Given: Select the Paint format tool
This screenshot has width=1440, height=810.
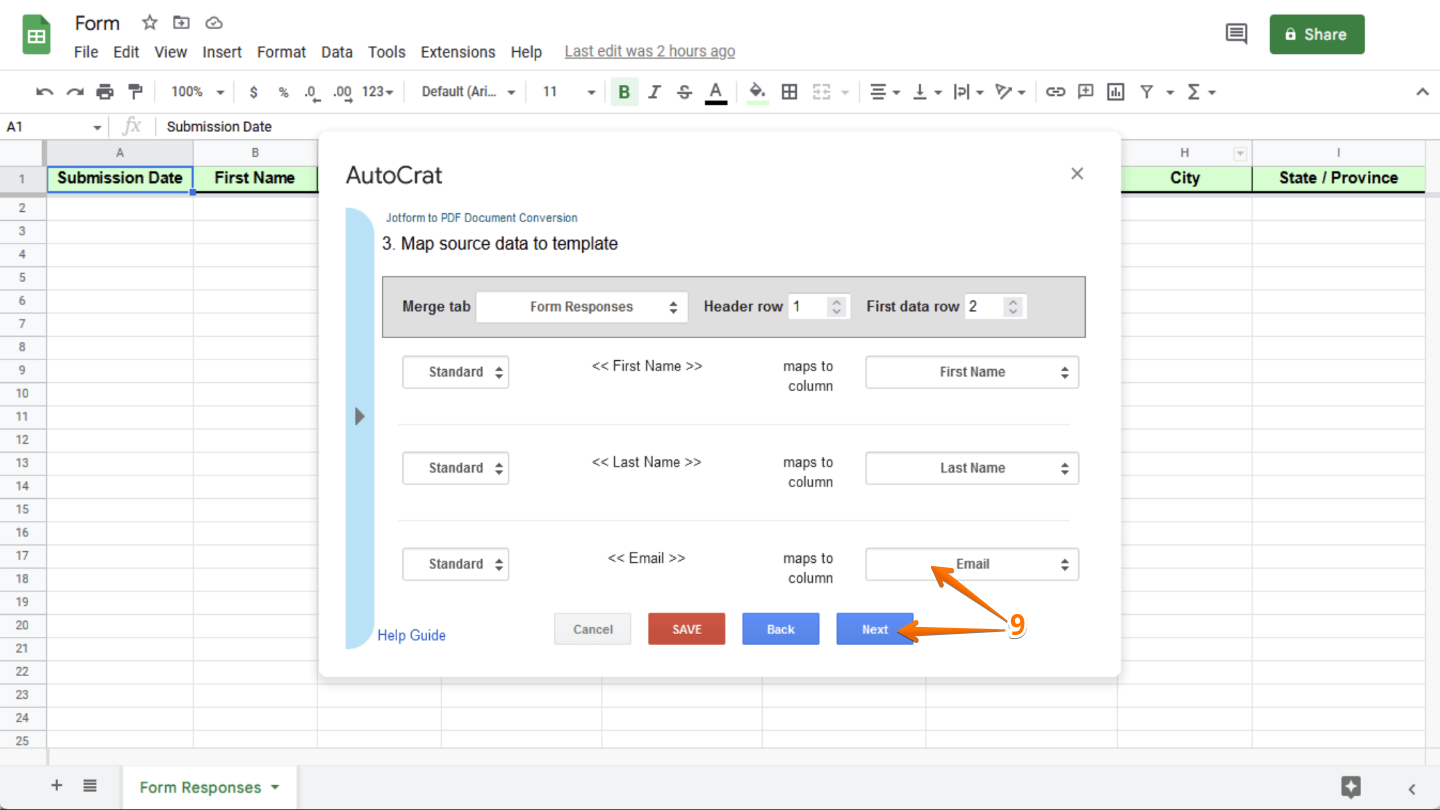Looking at the screenshot, I should [x=136, y=91].
